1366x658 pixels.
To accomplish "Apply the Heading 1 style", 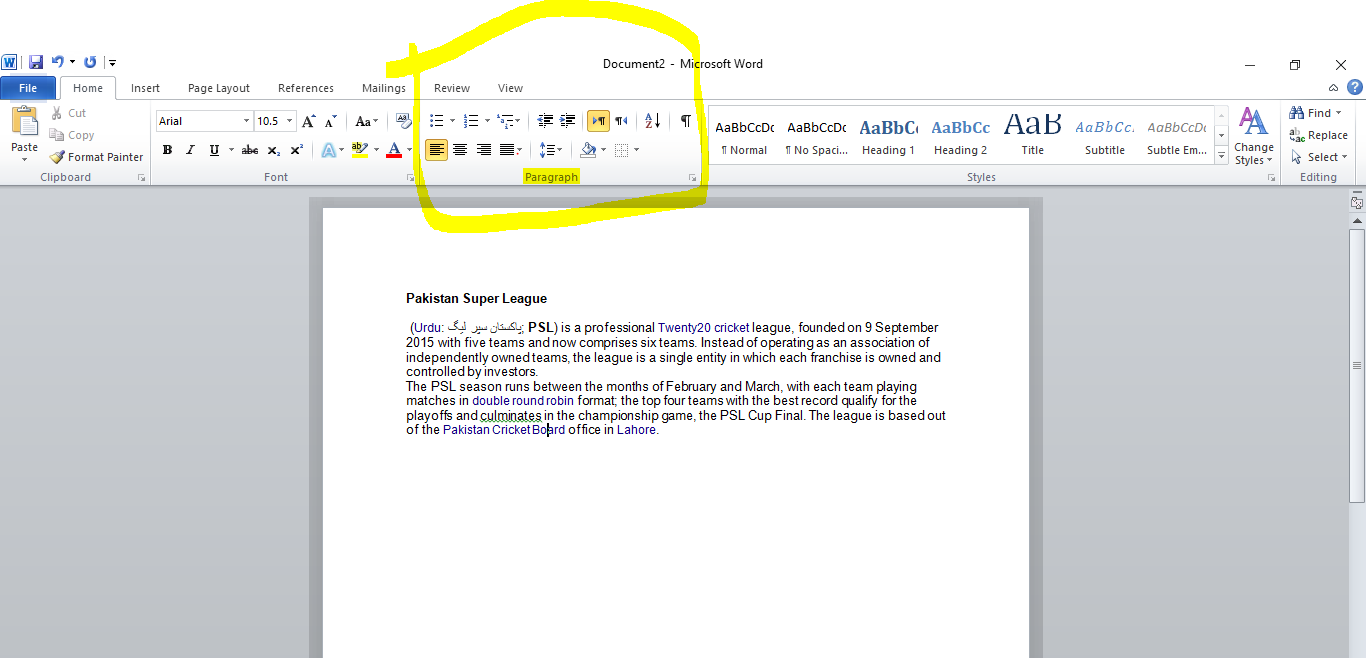I will click(888, 133).
